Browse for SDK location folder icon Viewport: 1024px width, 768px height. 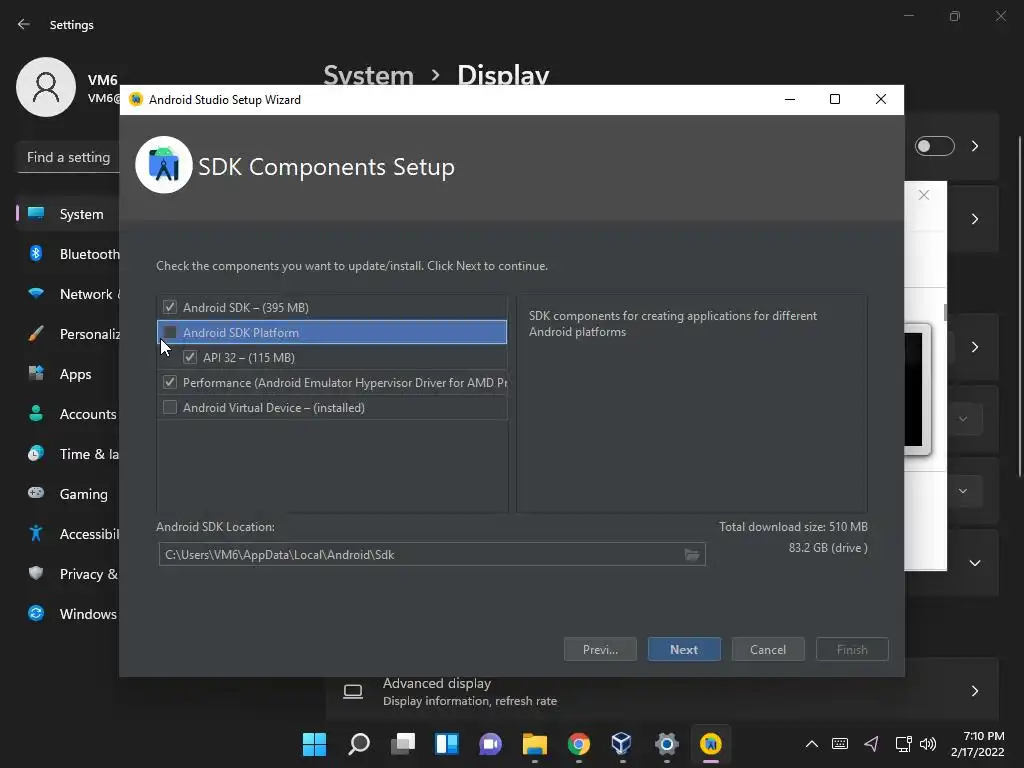pyautogui.click(x=692, y=554)
